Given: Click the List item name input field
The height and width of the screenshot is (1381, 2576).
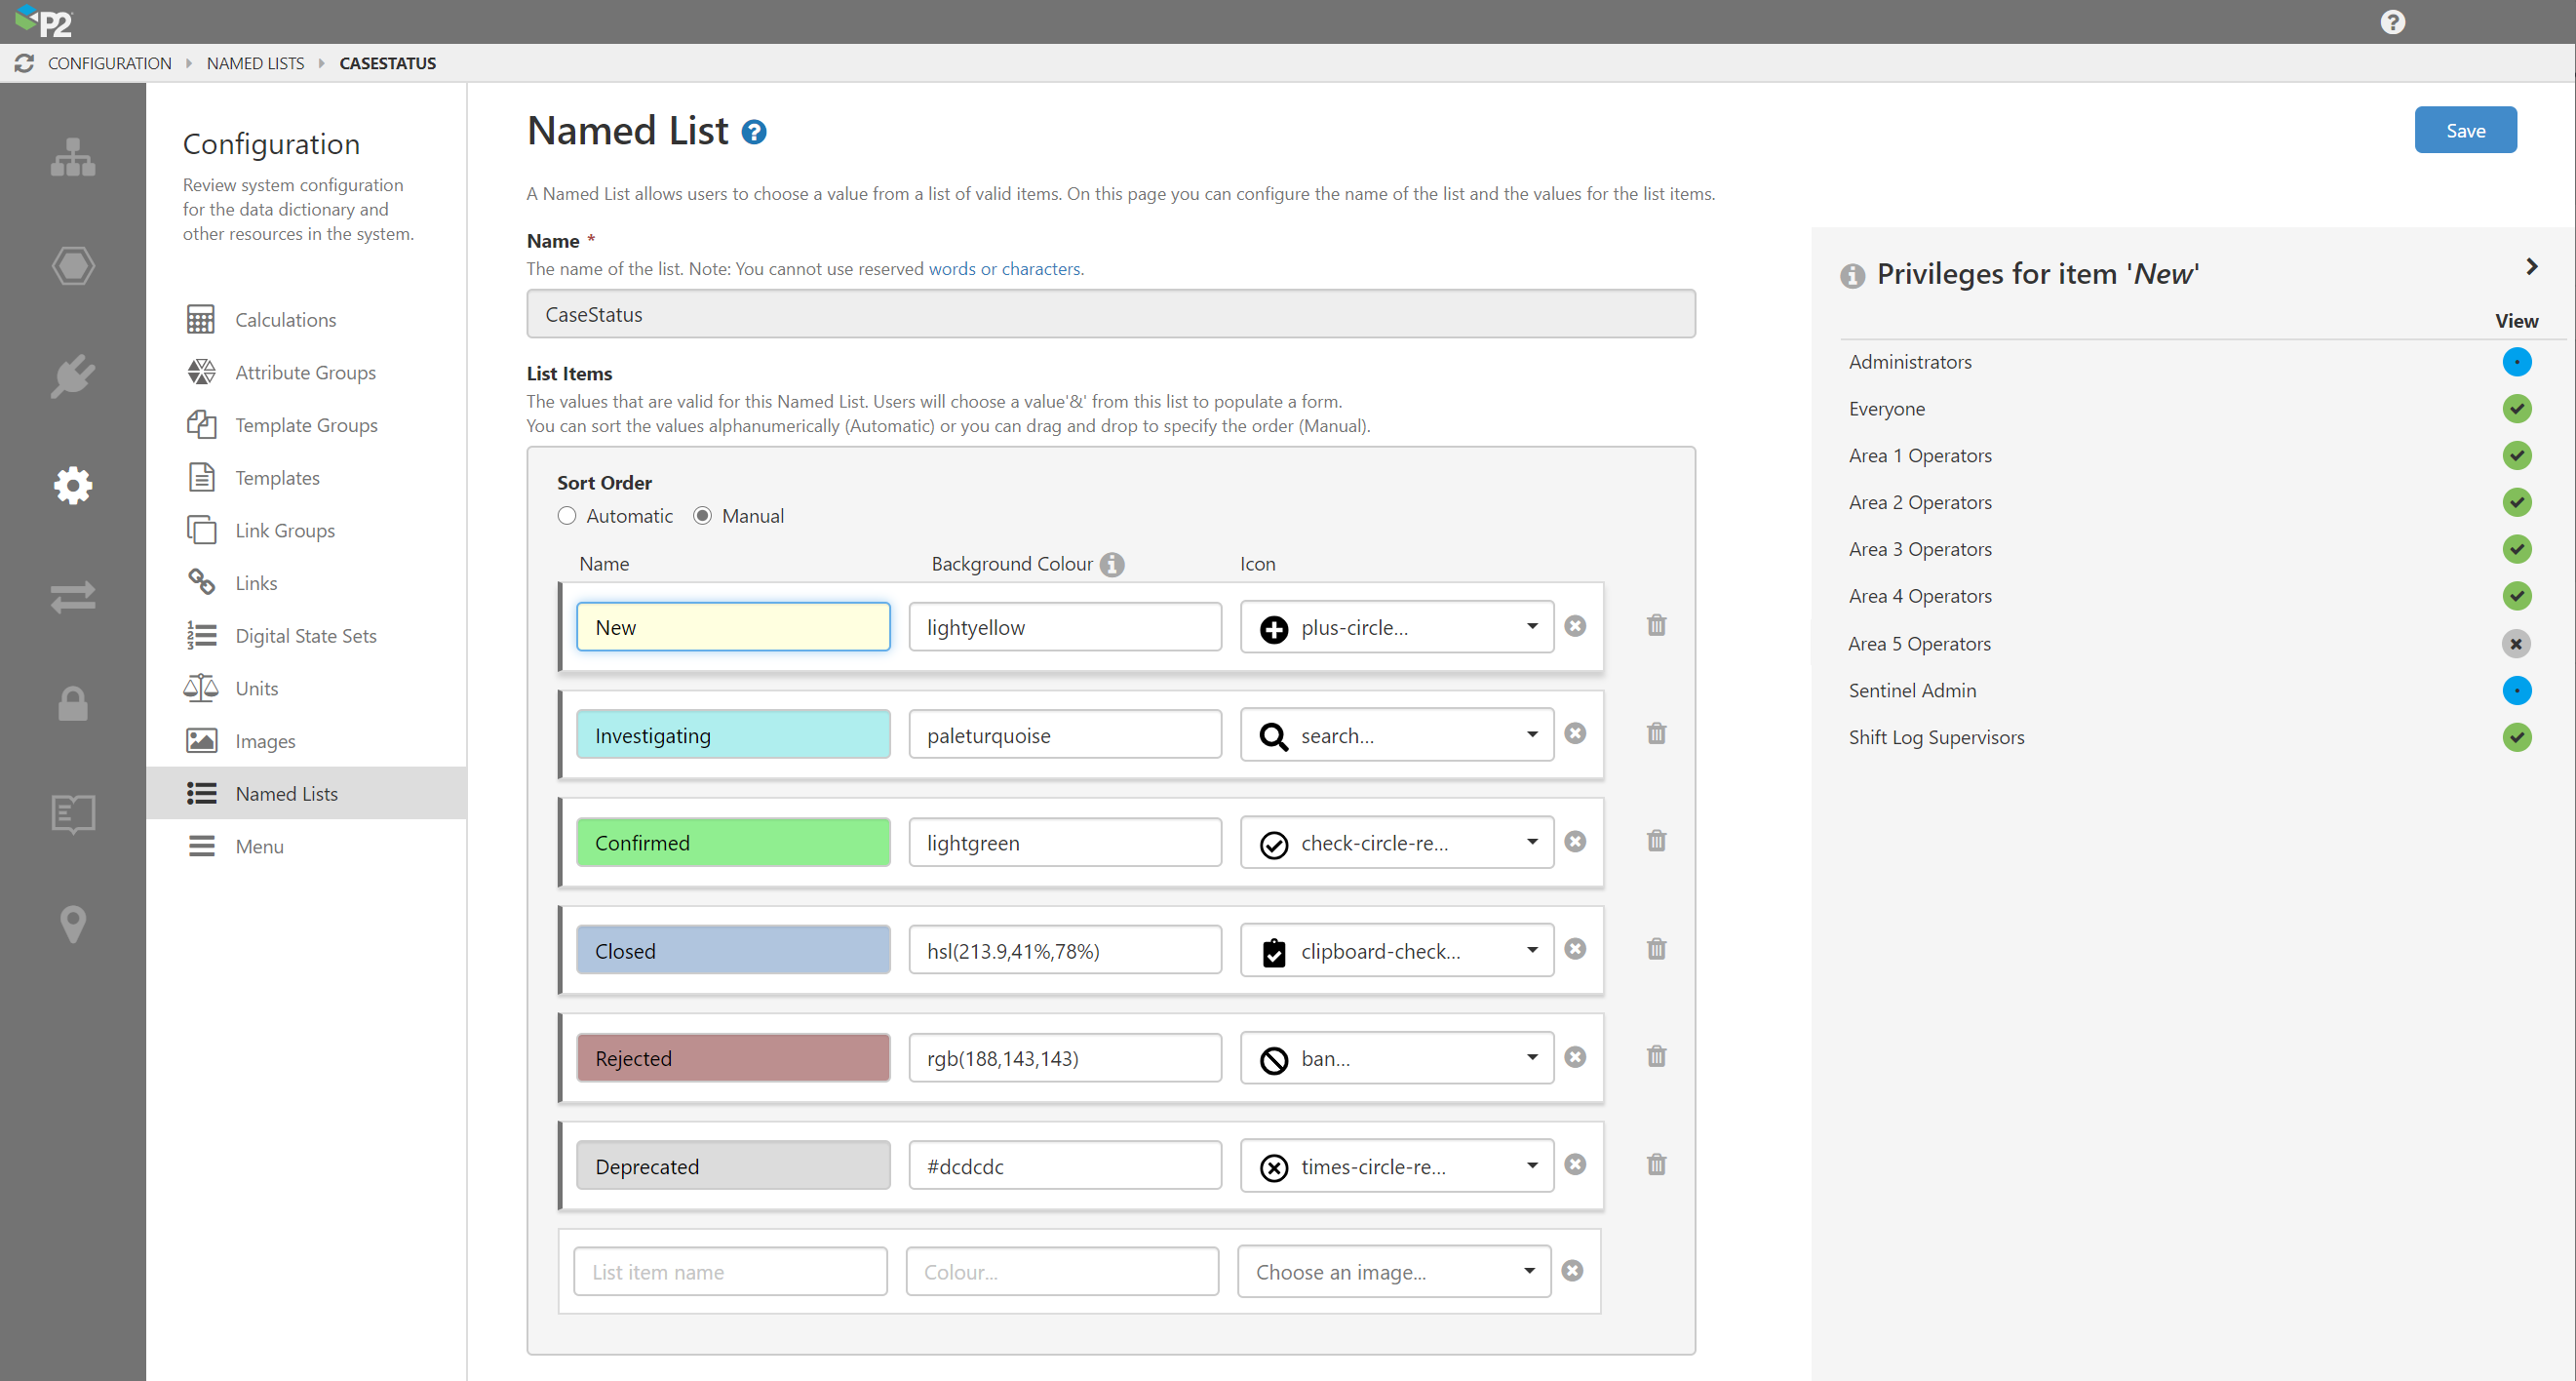Looking at the screenshot, I should click(730, 1271).
